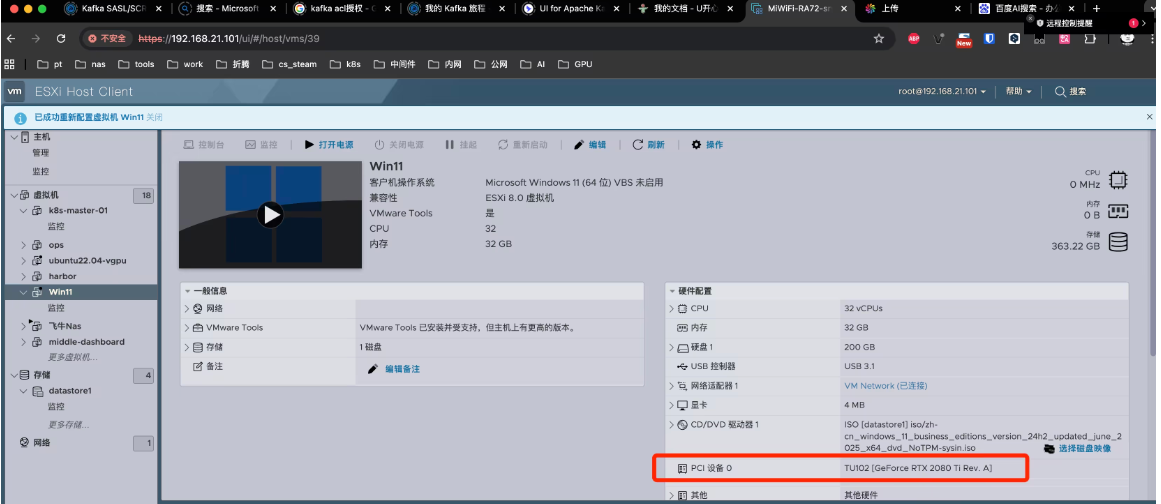Click the play button on the Win11 console thumbnail
This screenshot has width=1161, height=504.
tap(270, 215)
